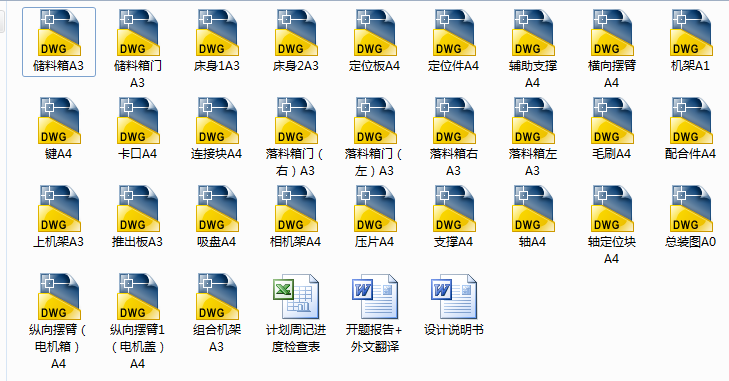The height and width of the screenshot is (381, 729).
Task: Pick the 辅助支撑A4 DWG icon
Action: [533, 33]
